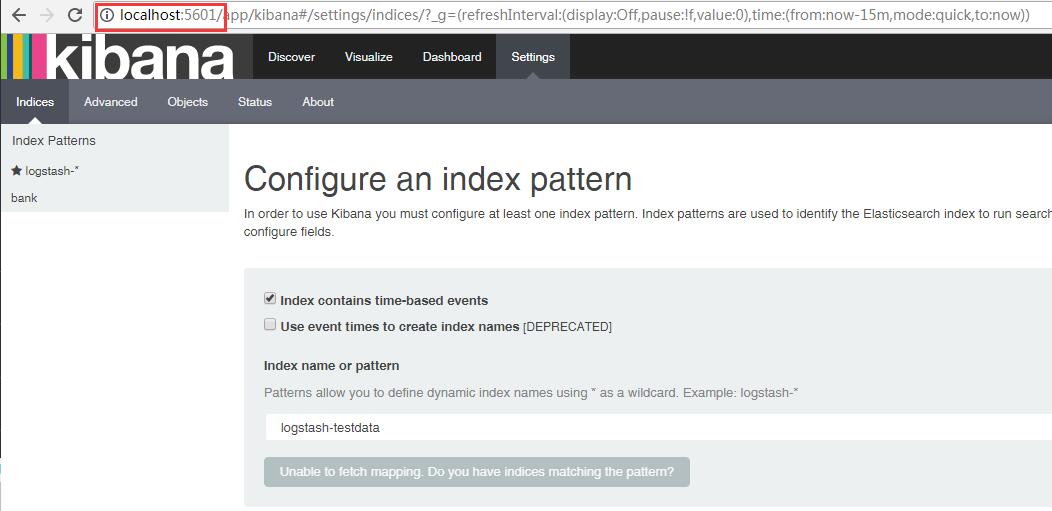
Task: Click the site info icon in address bar
Action: tap(107, 15)
